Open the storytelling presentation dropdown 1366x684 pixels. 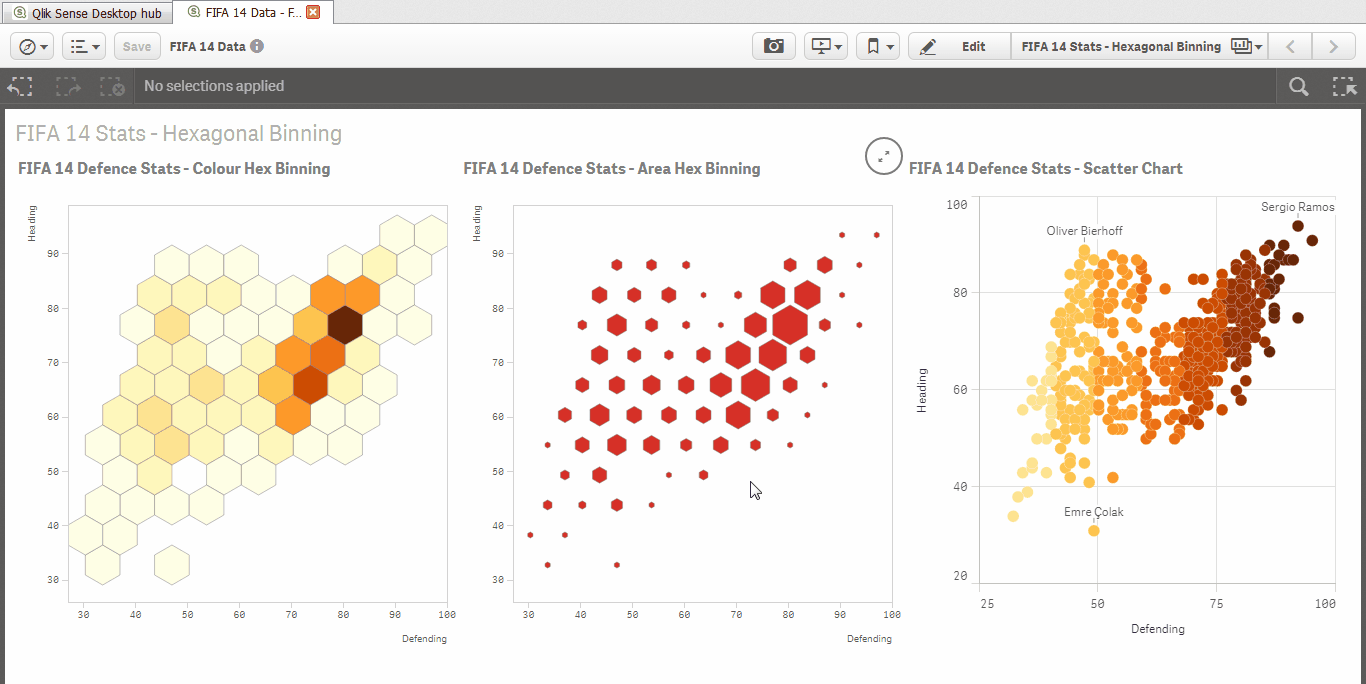[826, 46]
